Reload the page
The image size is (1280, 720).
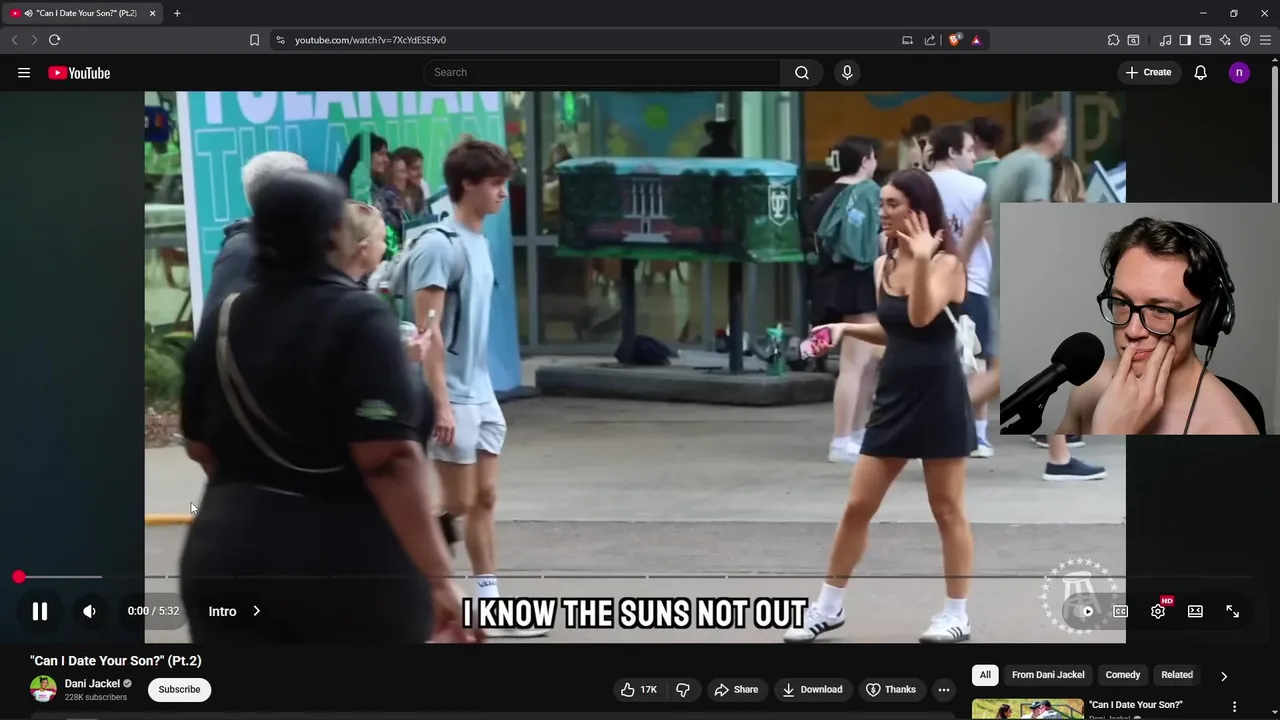coord(54,40)
